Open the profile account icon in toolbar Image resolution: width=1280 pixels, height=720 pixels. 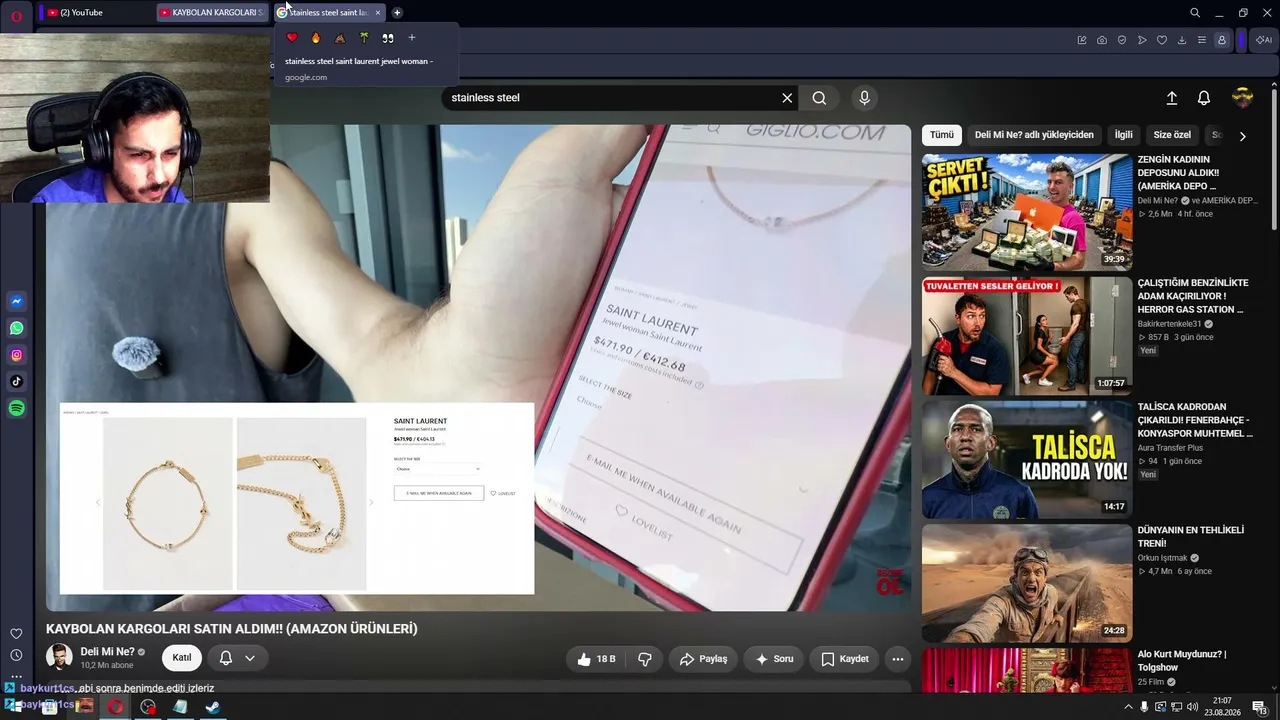1222,40
